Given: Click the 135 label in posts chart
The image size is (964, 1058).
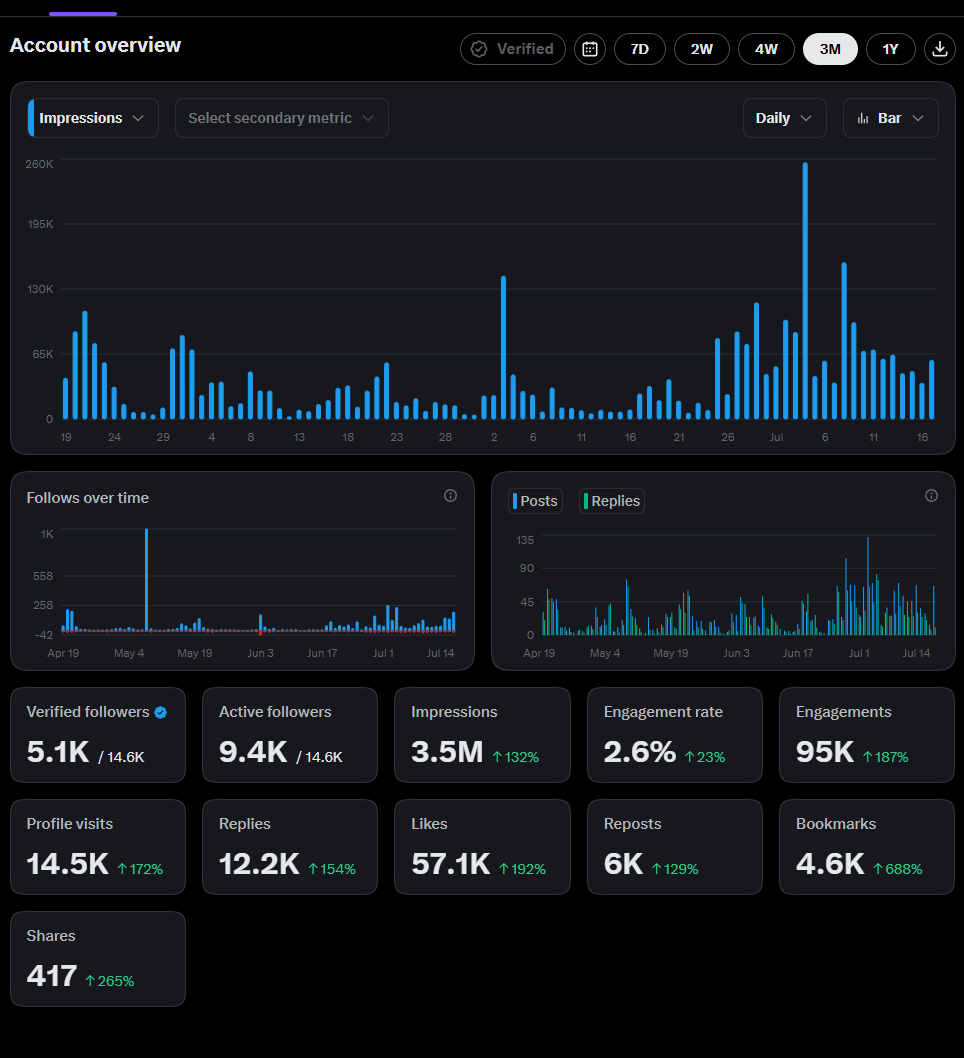Looking at the screenshot, I should (x=525, y=540).
